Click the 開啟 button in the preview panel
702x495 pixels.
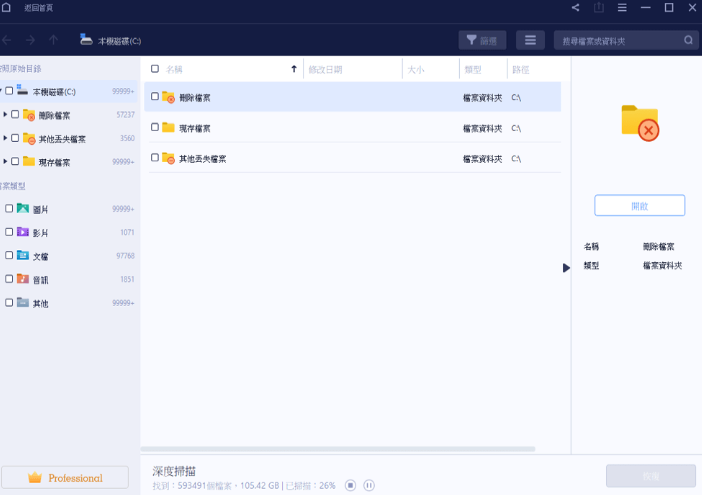tap(640, 205)
